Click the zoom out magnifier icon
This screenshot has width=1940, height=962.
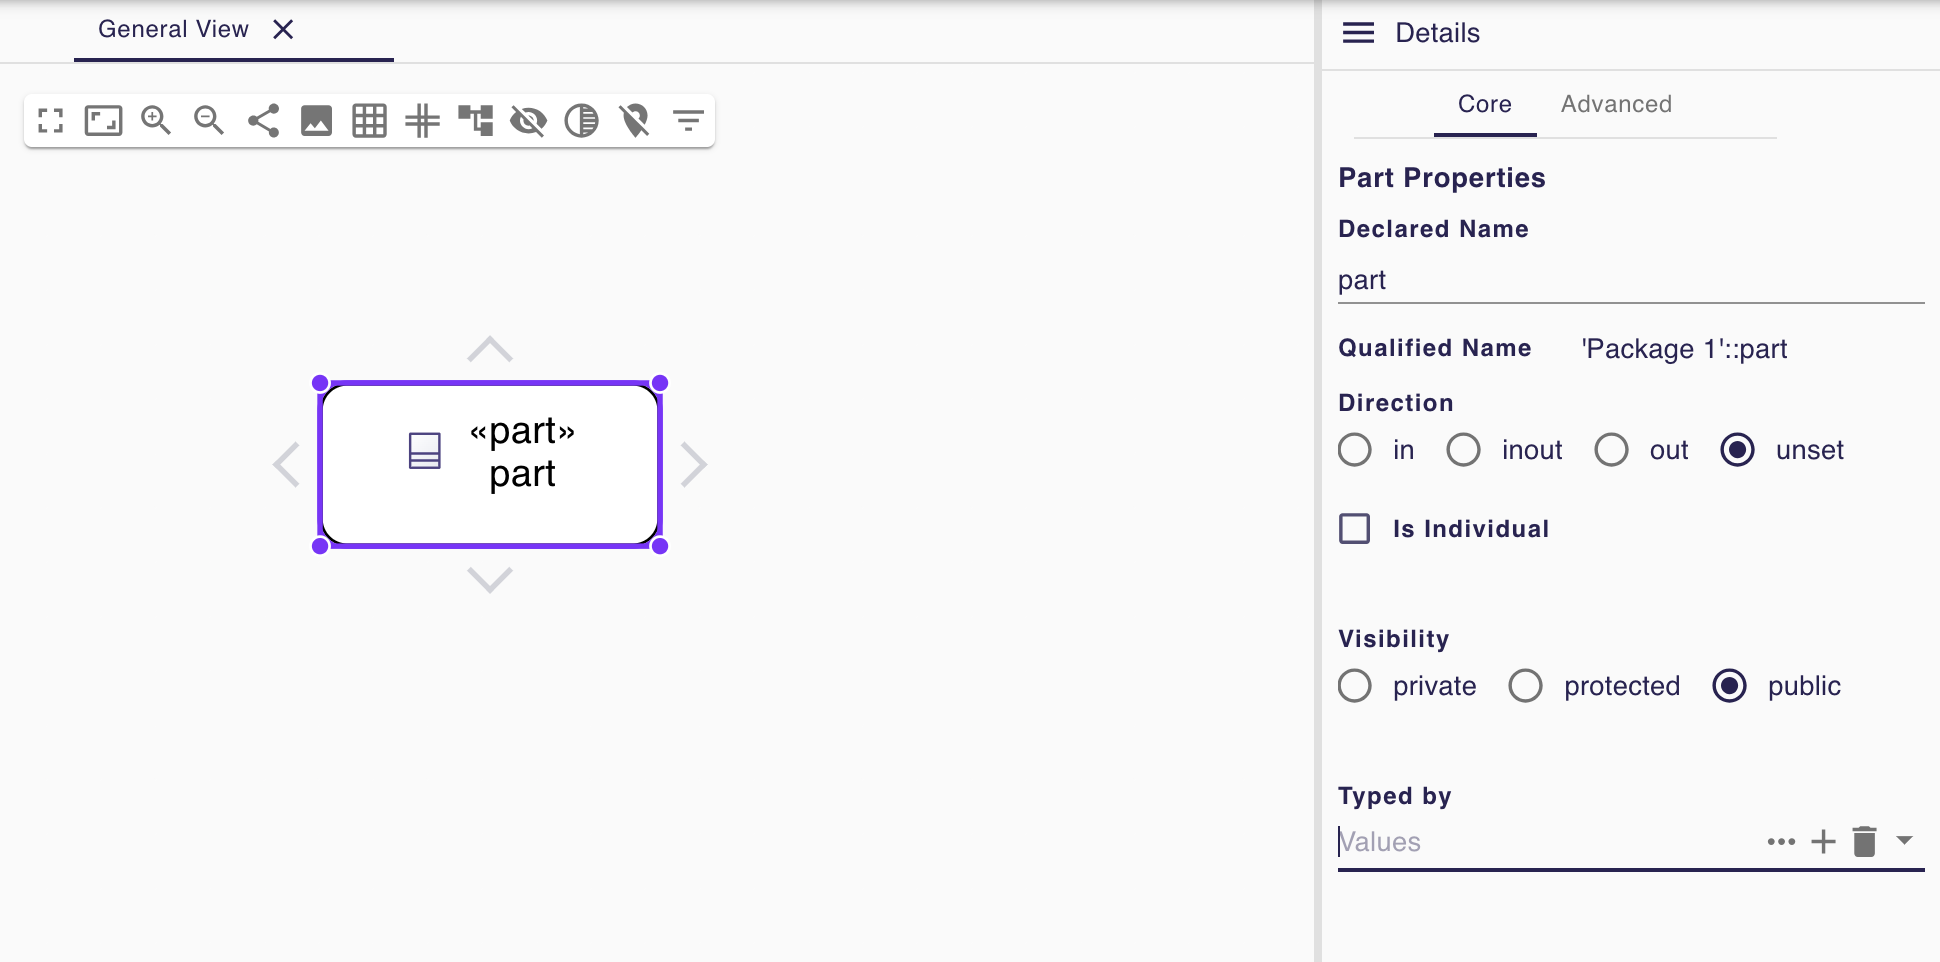209,121
